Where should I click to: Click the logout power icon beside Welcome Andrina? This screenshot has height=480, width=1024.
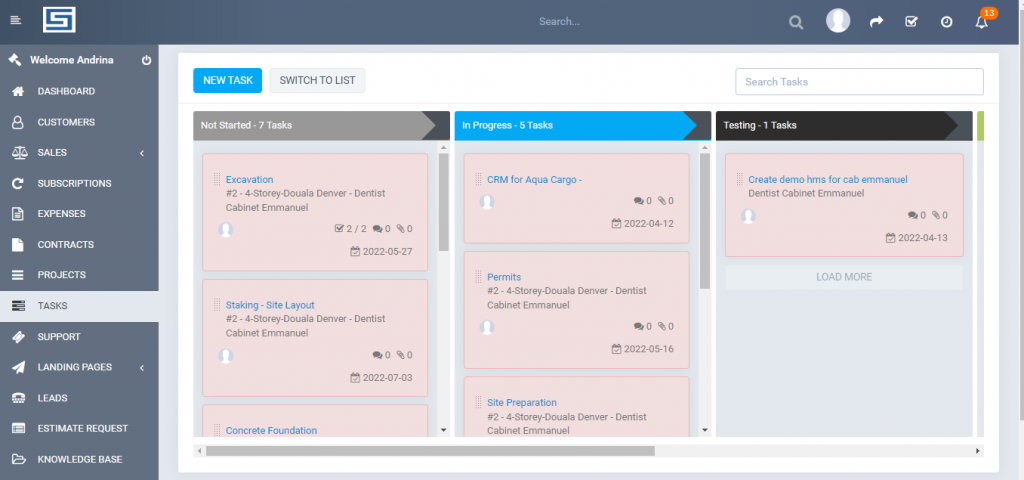[146, 60]
